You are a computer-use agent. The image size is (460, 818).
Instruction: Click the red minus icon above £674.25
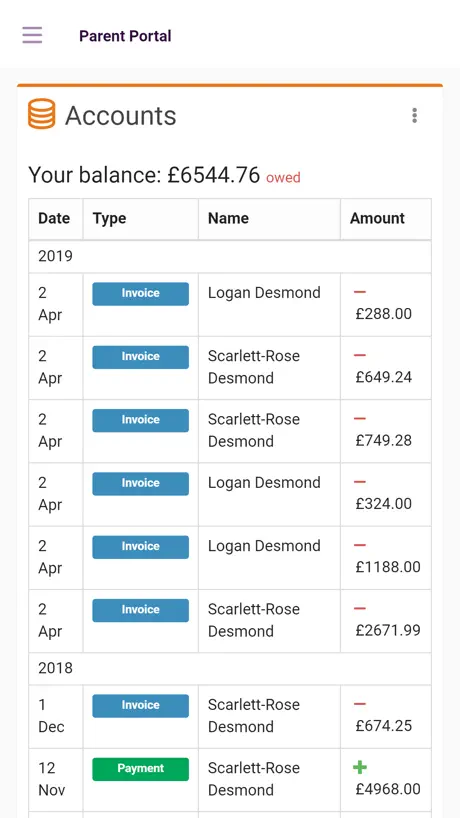tap(360, 704)
